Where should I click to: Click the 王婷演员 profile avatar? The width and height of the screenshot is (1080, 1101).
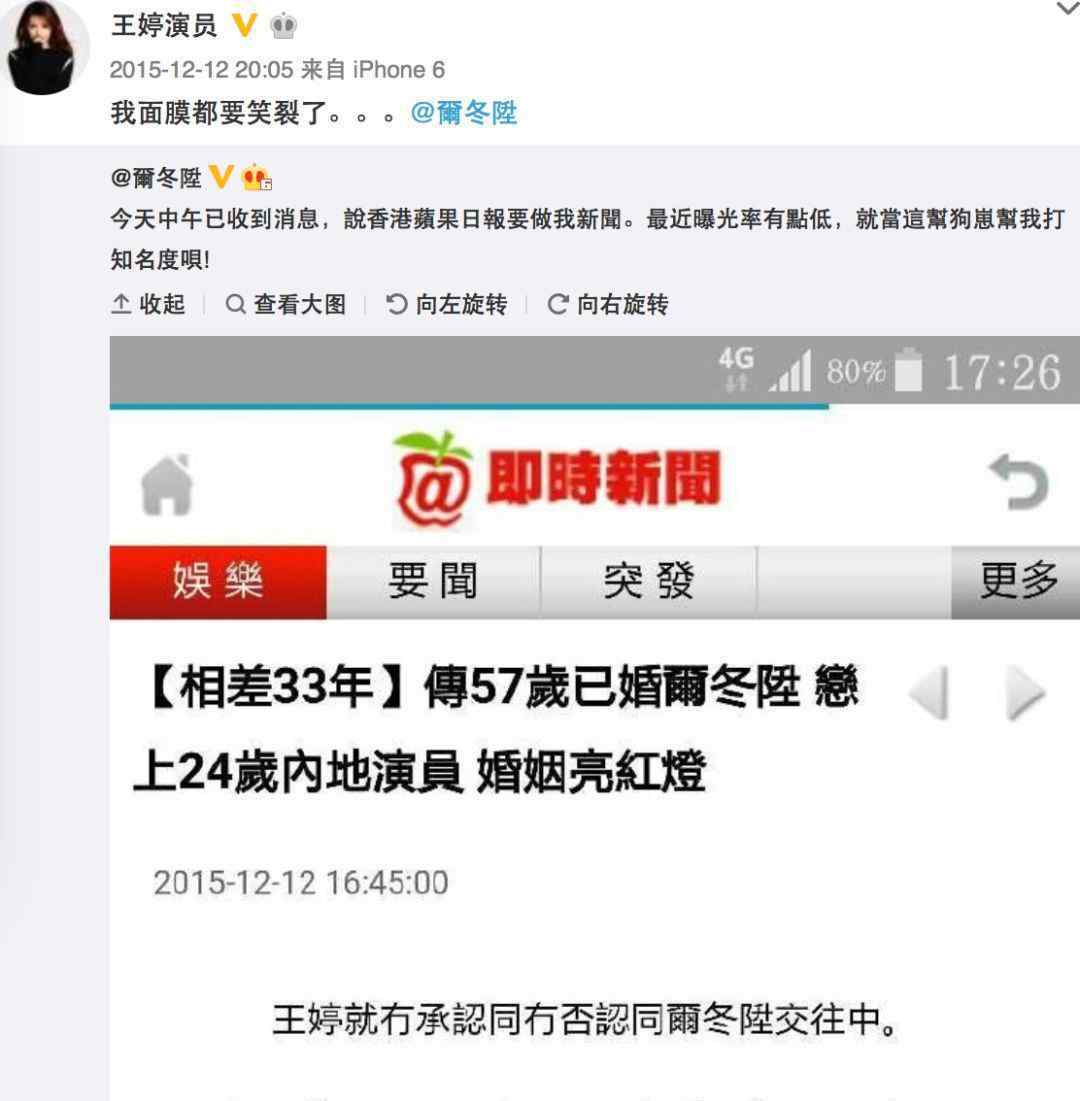[44, 46]
